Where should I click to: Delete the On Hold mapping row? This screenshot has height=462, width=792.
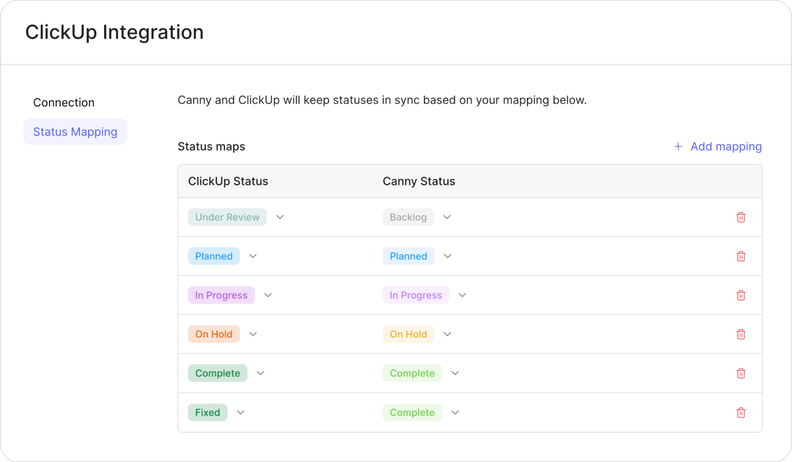click(740, 334)
